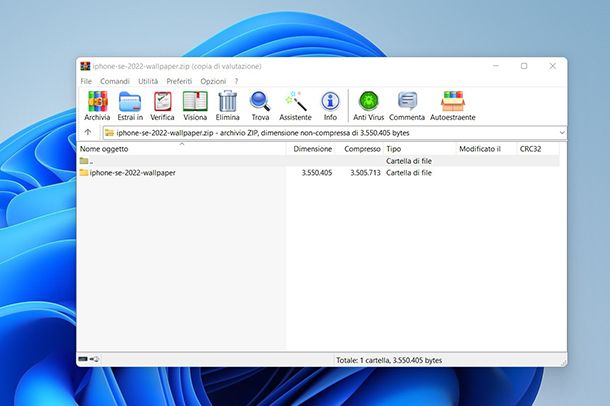Click the Archivia toolbar icon
Image resolution: width=610 pixels, height=406 pixels.
click(97, 105)
